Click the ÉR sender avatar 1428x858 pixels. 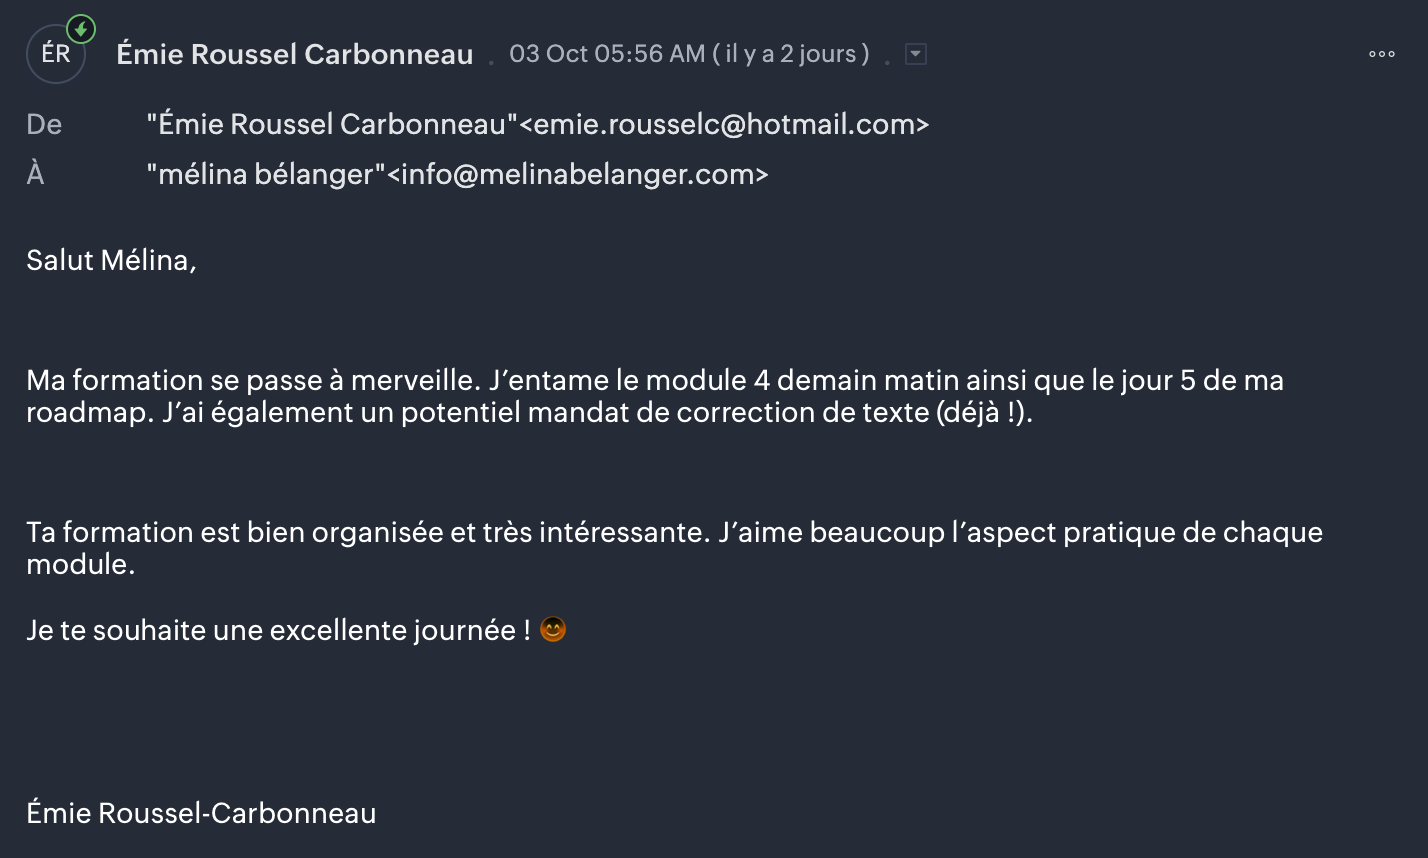(x=55, y=54)
